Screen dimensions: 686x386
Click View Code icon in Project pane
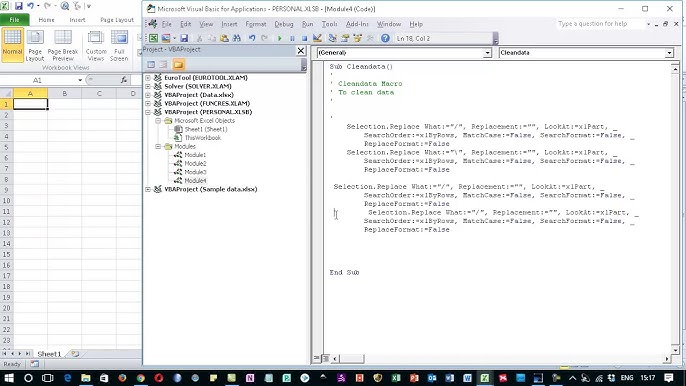tap(151, 65)
